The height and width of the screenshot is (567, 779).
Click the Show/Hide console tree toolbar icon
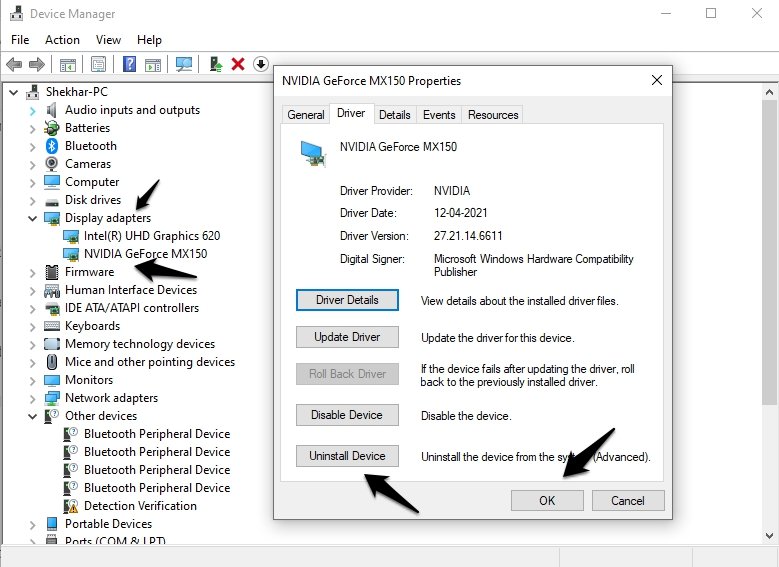coord(68,65)
